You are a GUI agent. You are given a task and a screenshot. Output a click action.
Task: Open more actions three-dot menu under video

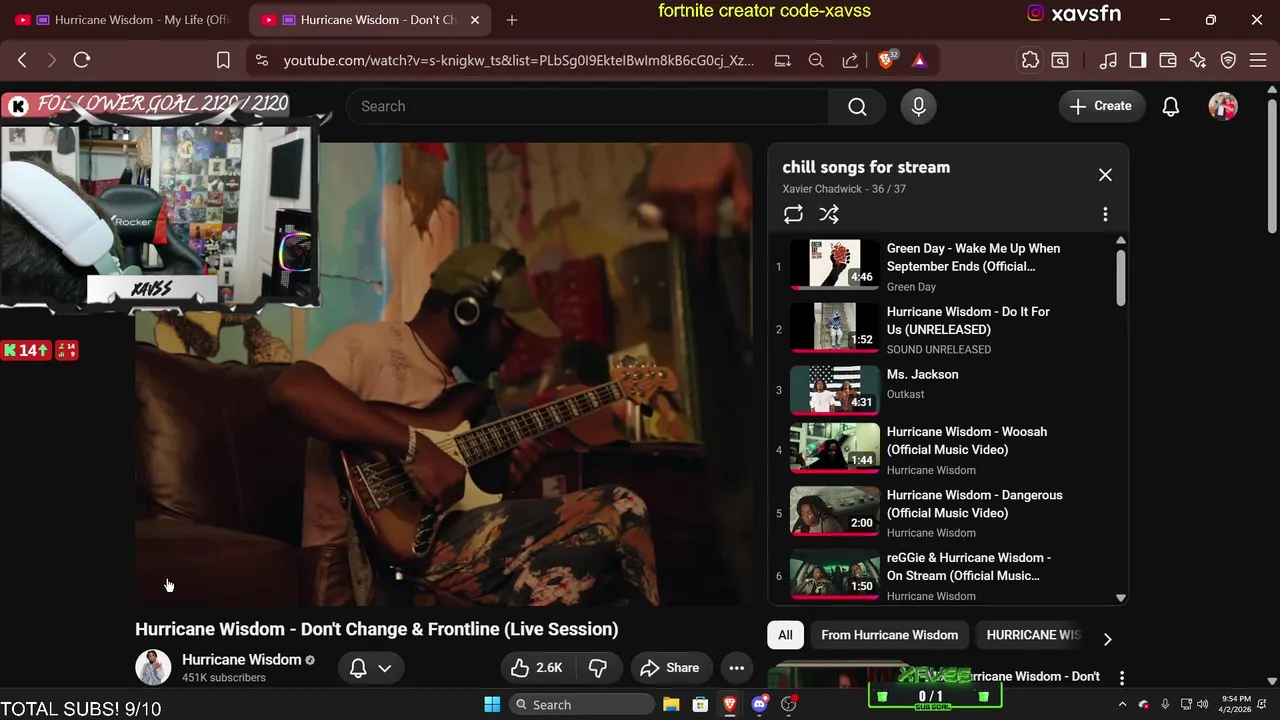click(736, 668)
